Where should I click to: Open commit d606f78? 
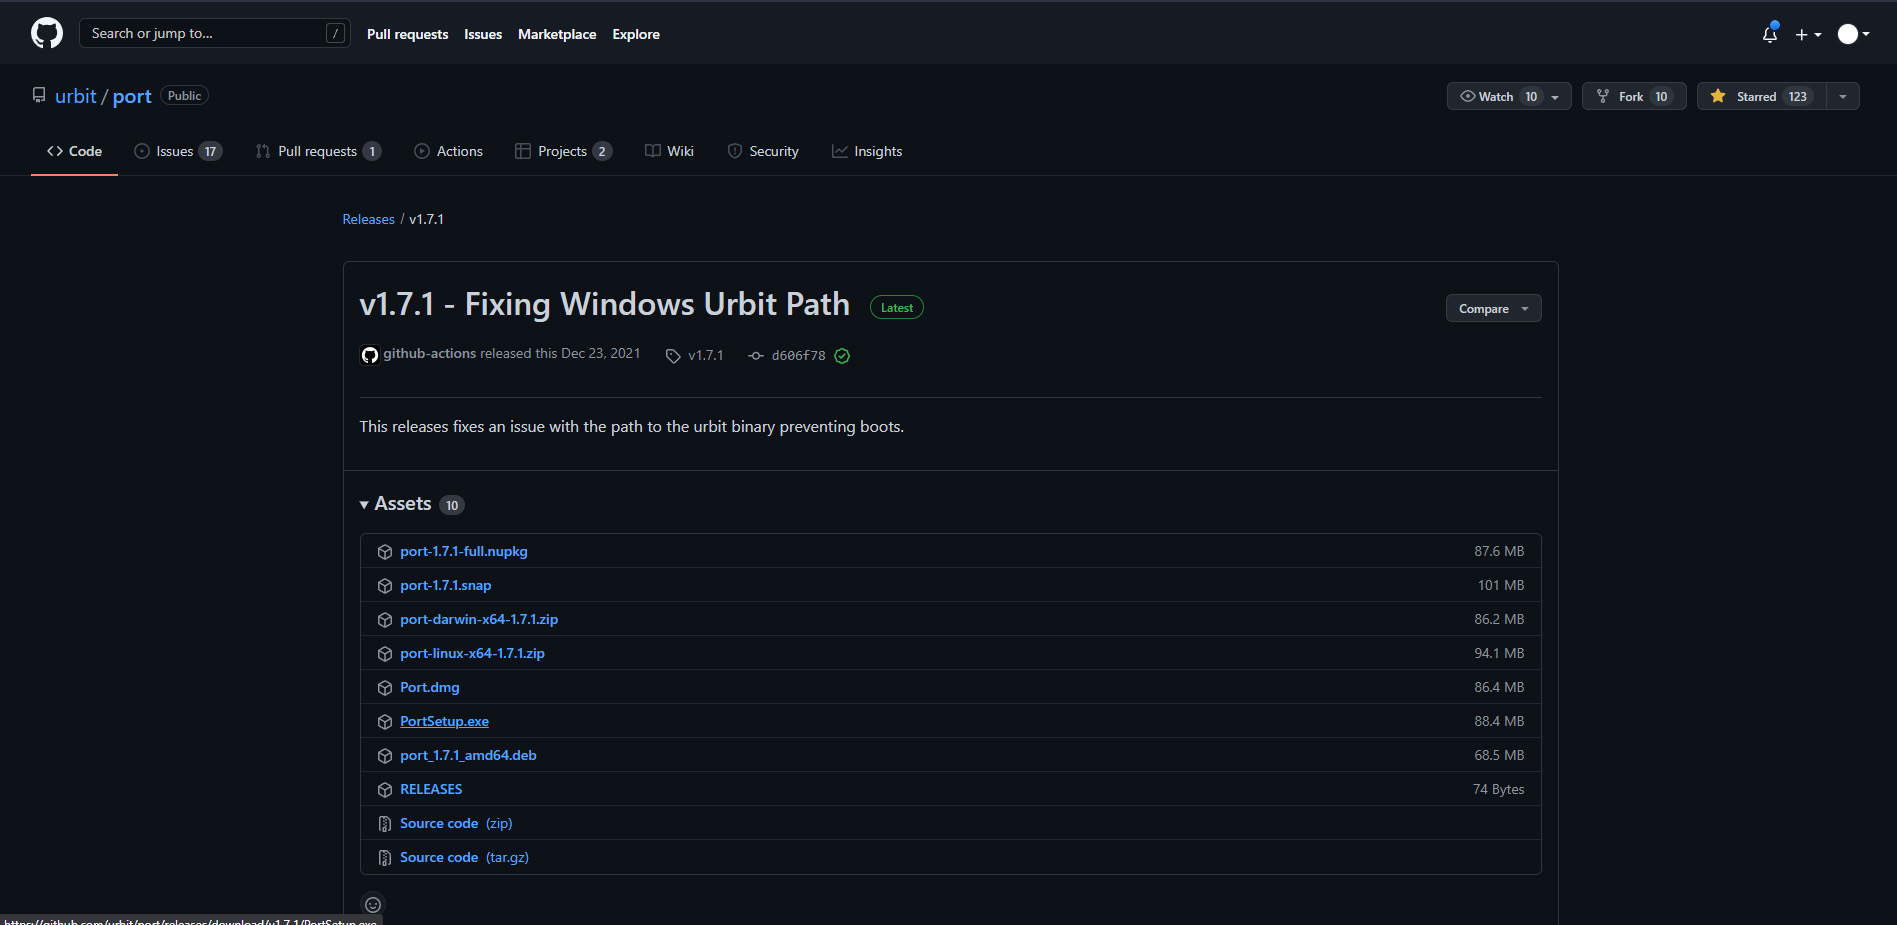798,355
